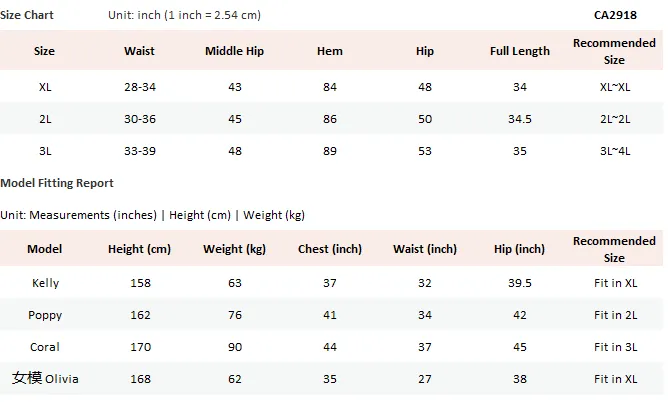The width and height of the screenshot is (668, 402).
Task: Click the Weight (kg) column header
Action: coord(234,249)
